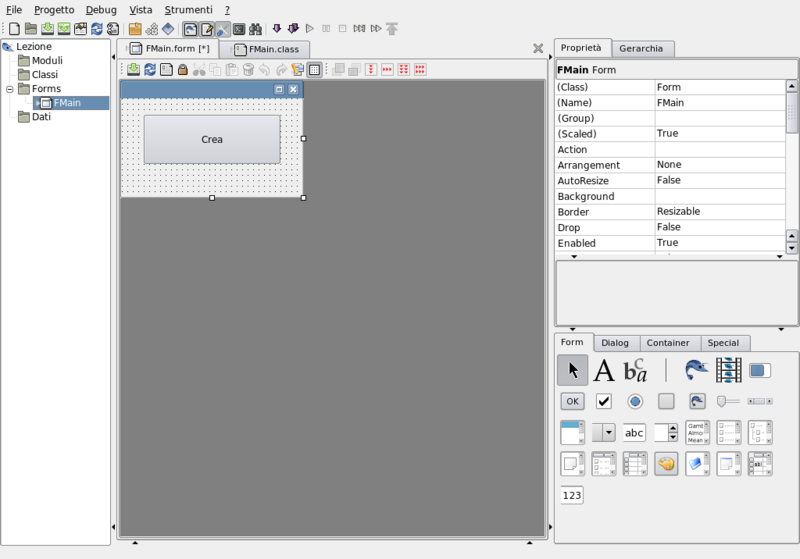Stop program execution with the square icon
The width and height of the screenshot is (800, 559).
[x=342, y=29]
